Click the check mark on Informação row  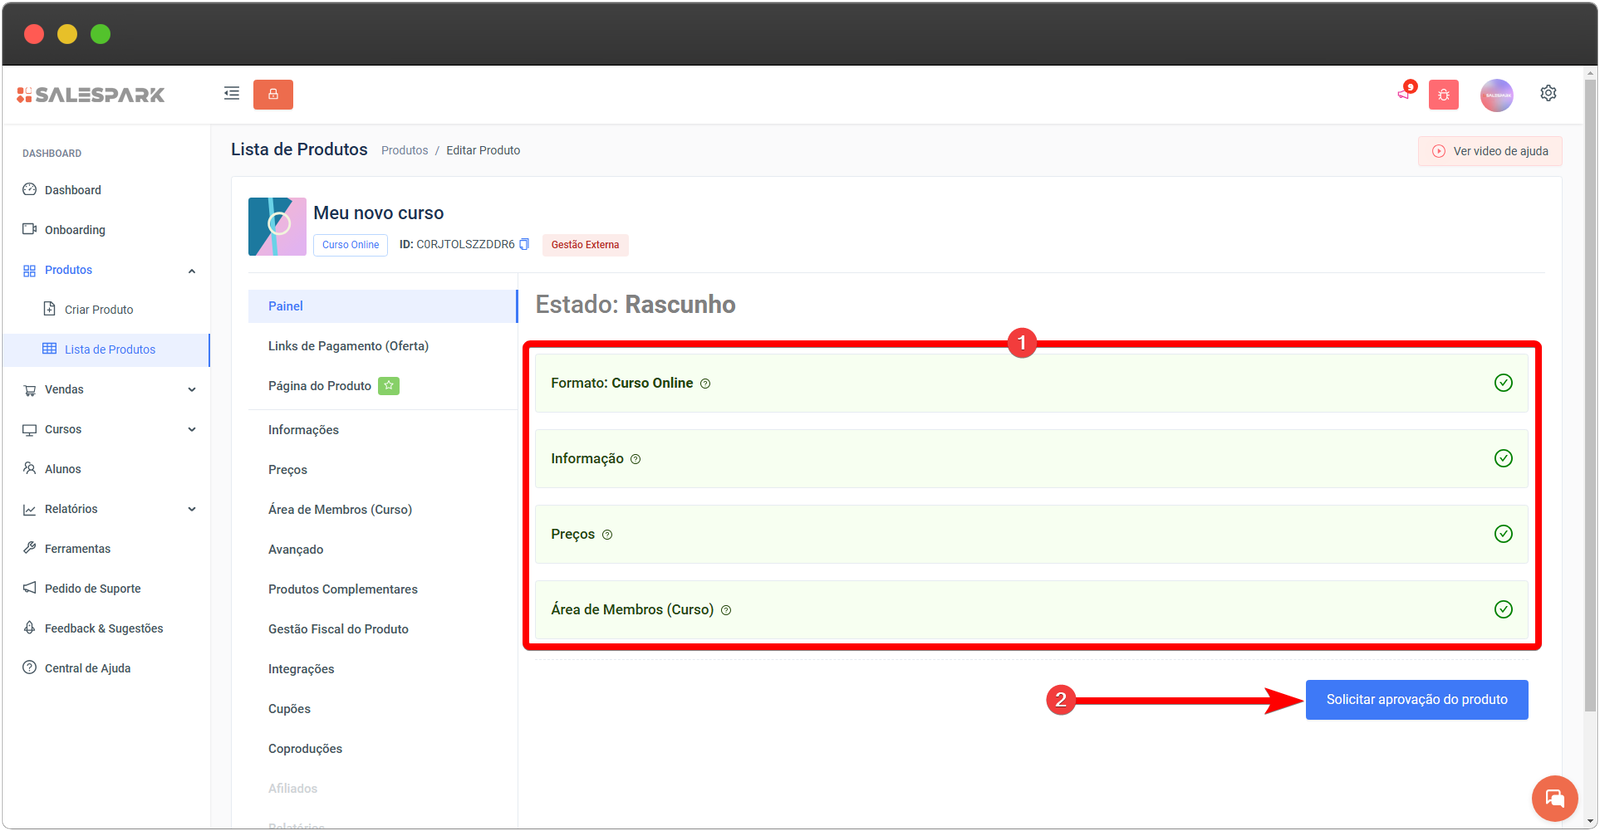click(x=1502, y=458)
